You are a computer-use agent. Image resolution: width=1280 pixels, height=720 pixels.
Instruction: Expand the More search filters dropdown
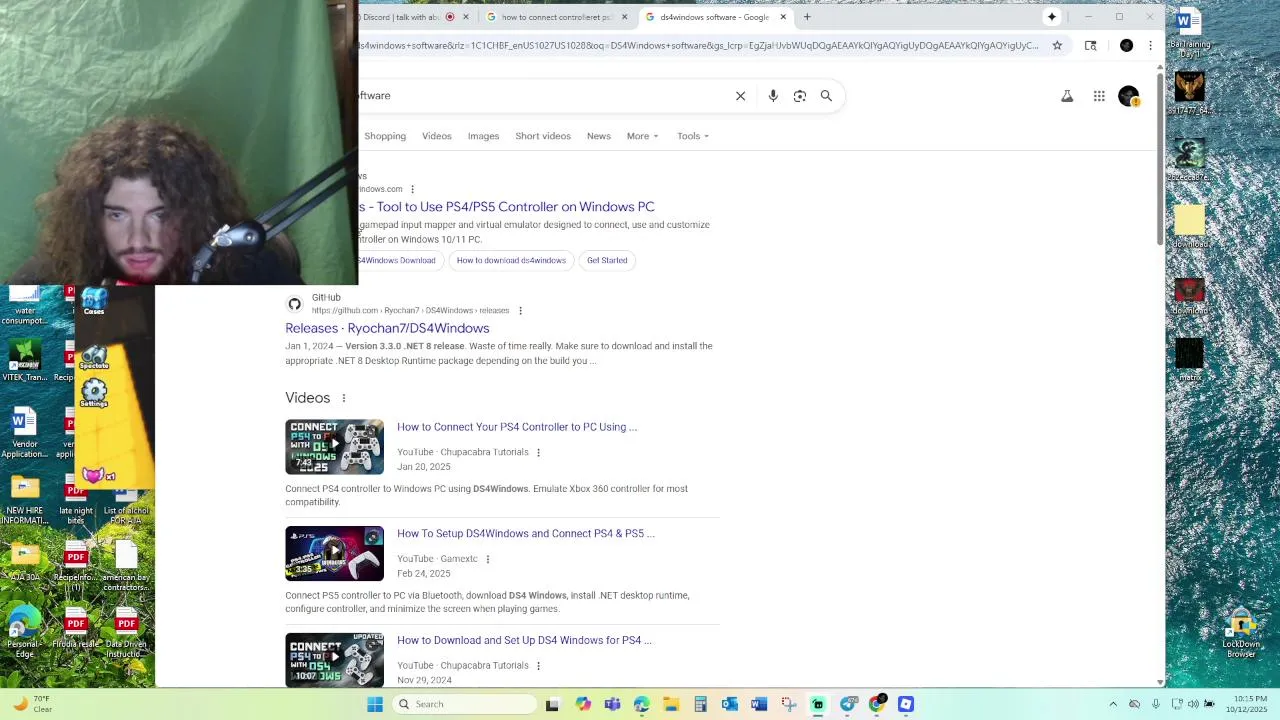tap(643, 136)
